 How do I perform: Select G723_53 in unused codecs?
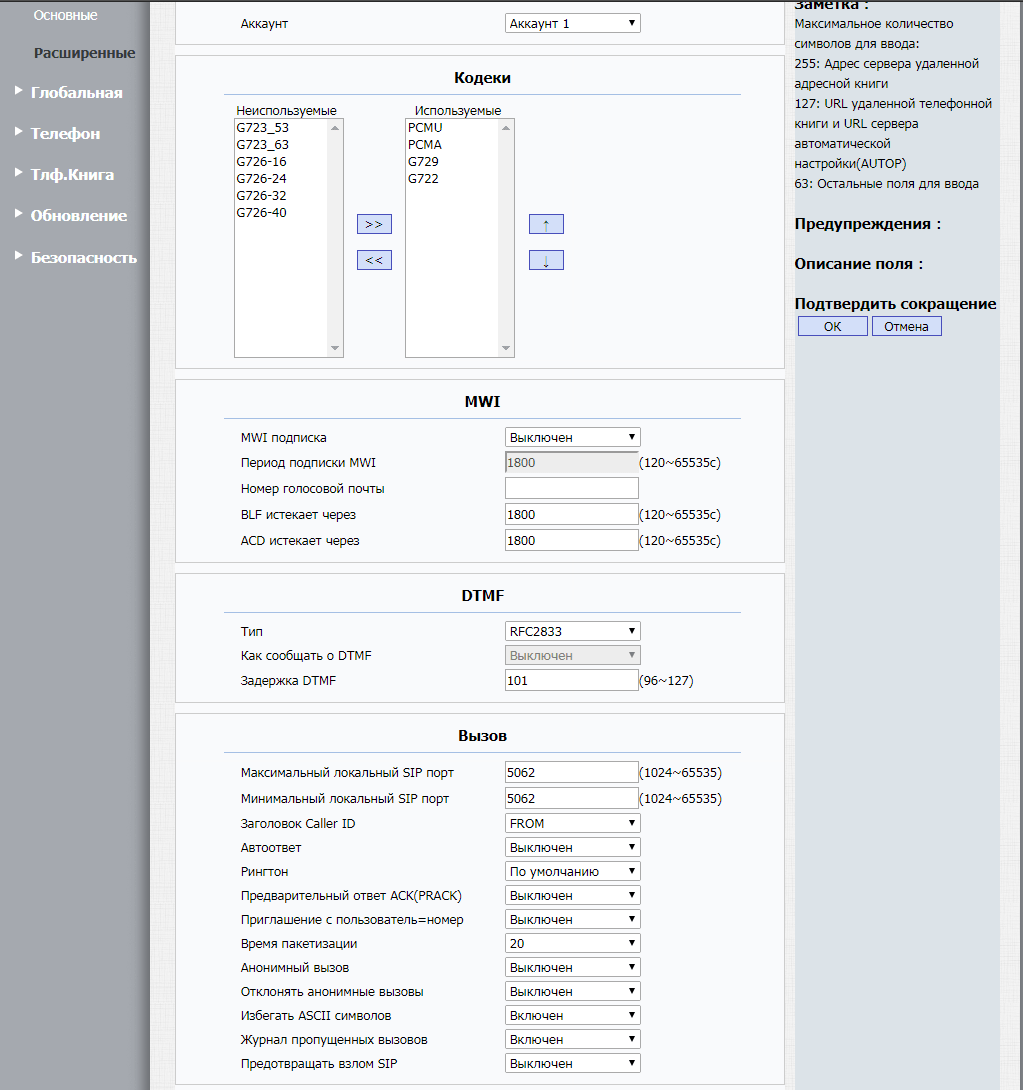coord(281,127)
